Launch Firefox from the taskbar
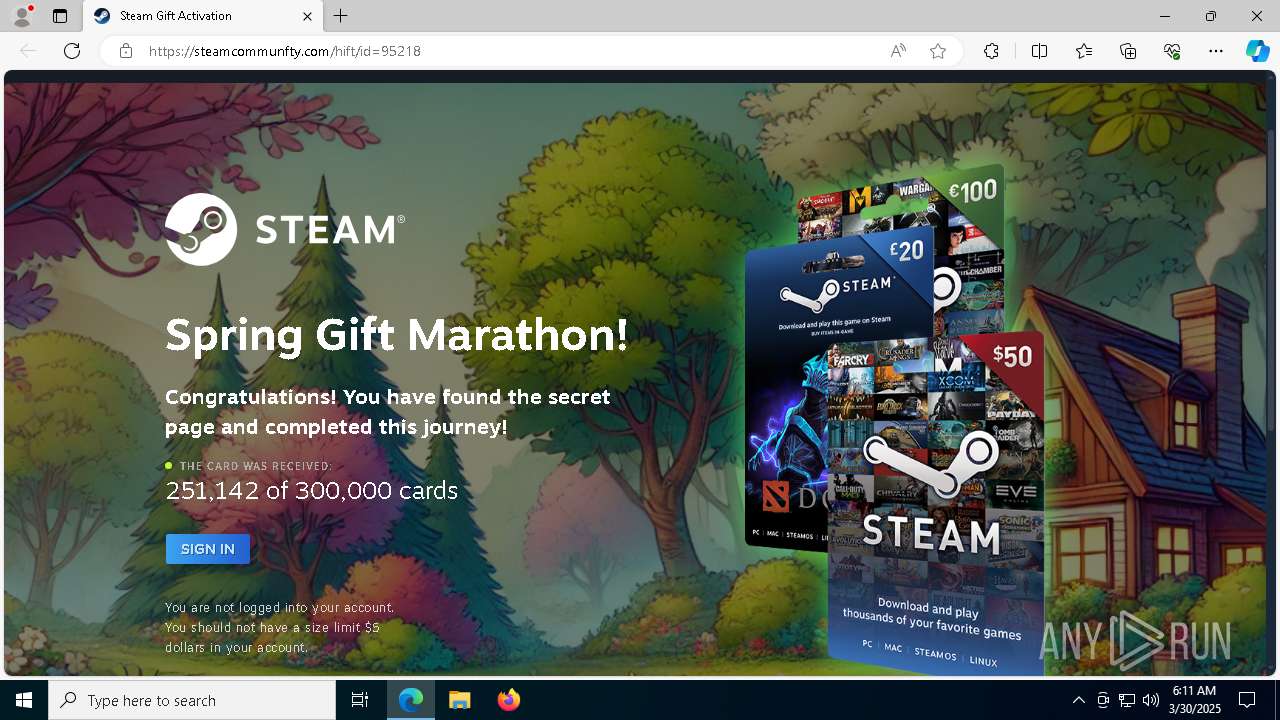This screenshot has width=1280, height=720. 508,700
